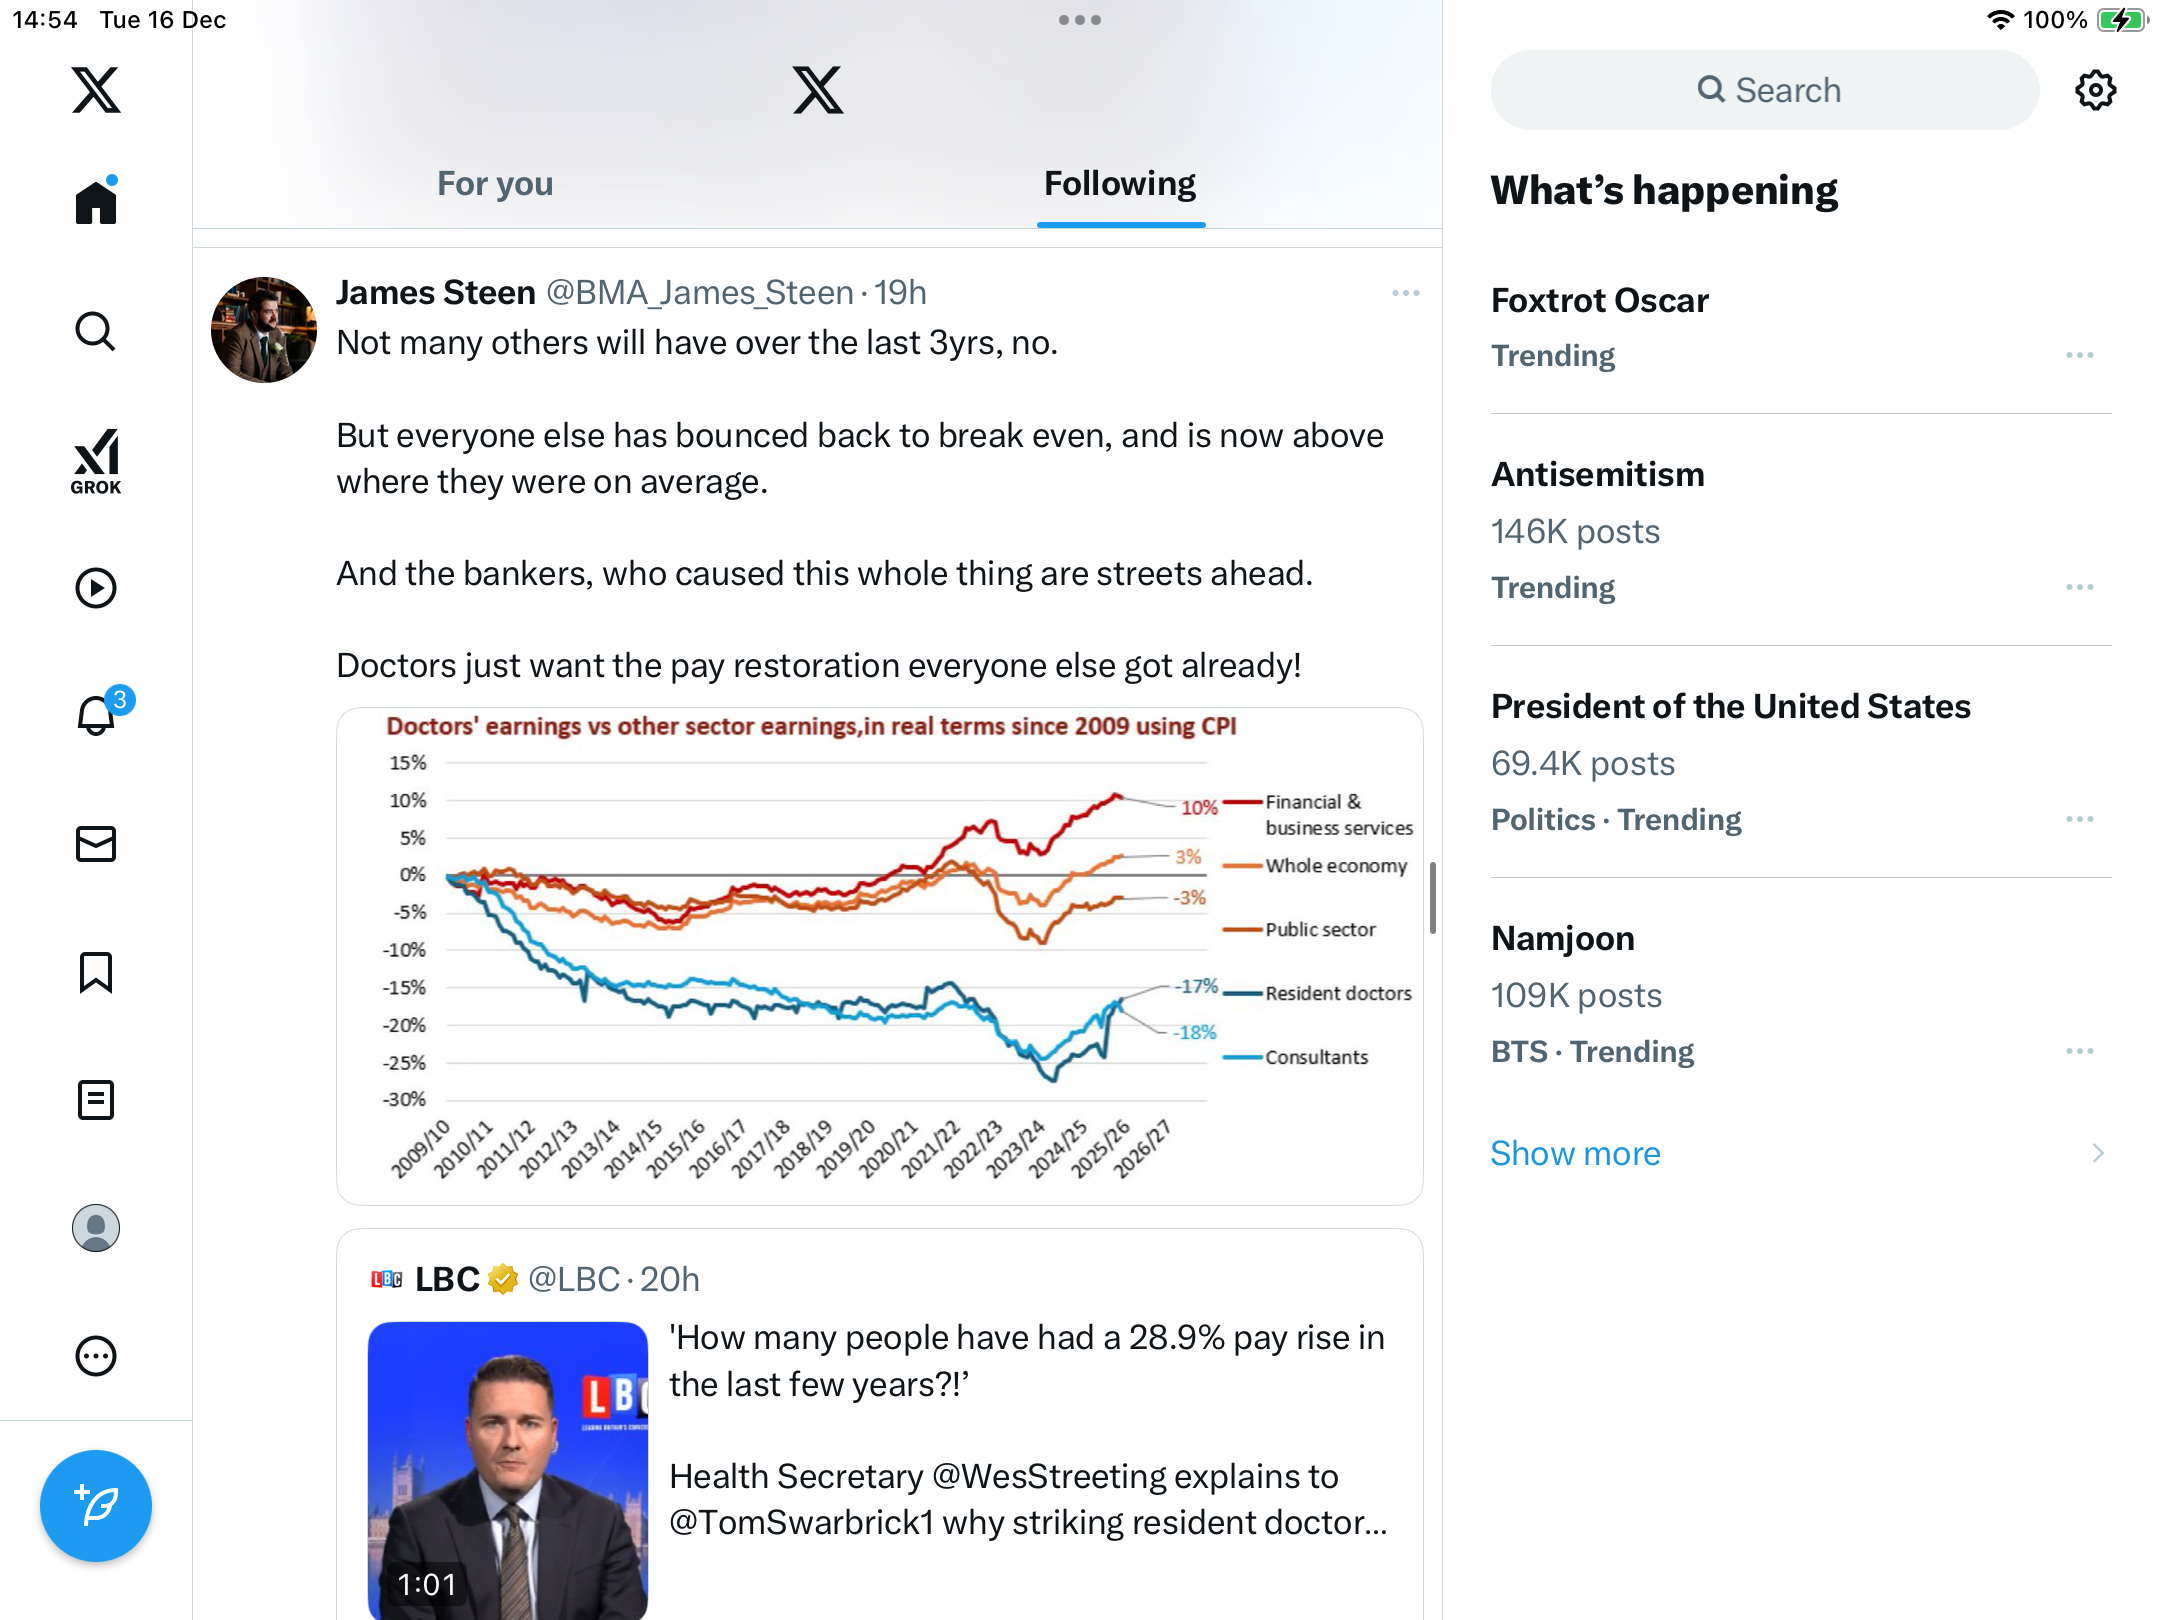Click the timeline scrollbar handle

point(1433,897)
